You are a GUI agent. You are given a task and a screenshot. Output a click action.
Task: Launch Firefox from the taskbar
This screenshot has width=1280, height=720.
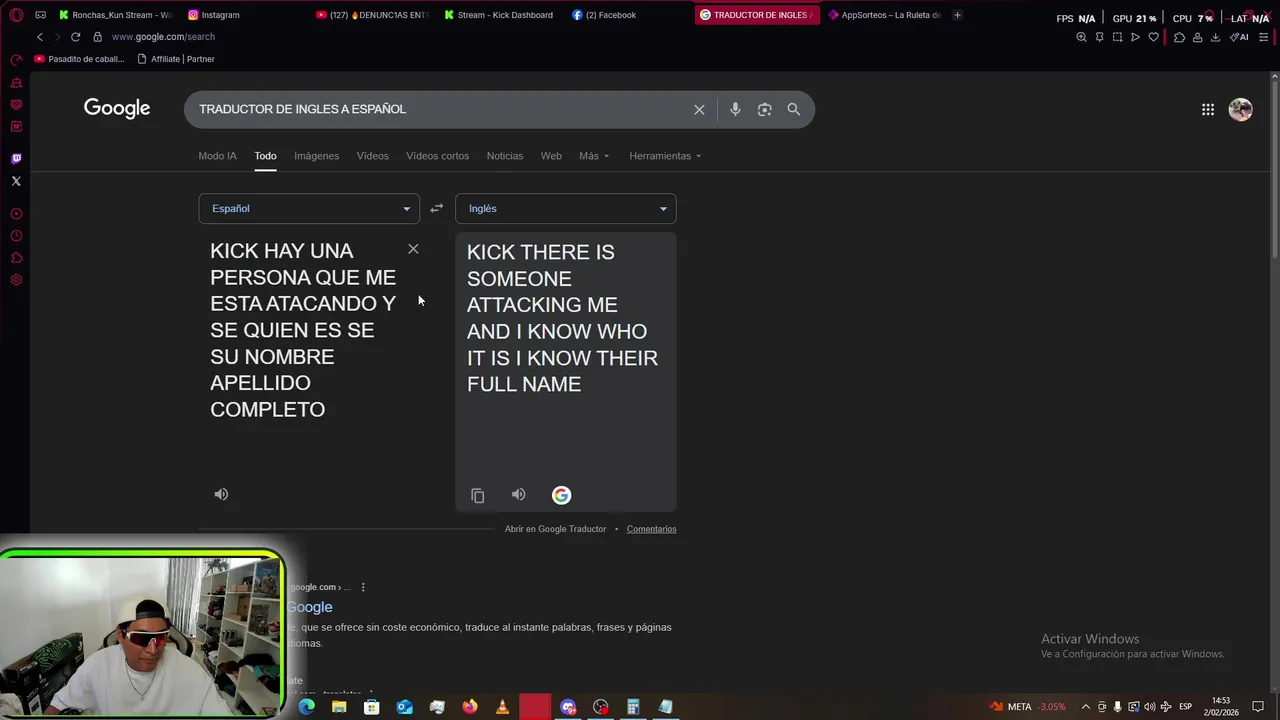[x=470, y=707]
